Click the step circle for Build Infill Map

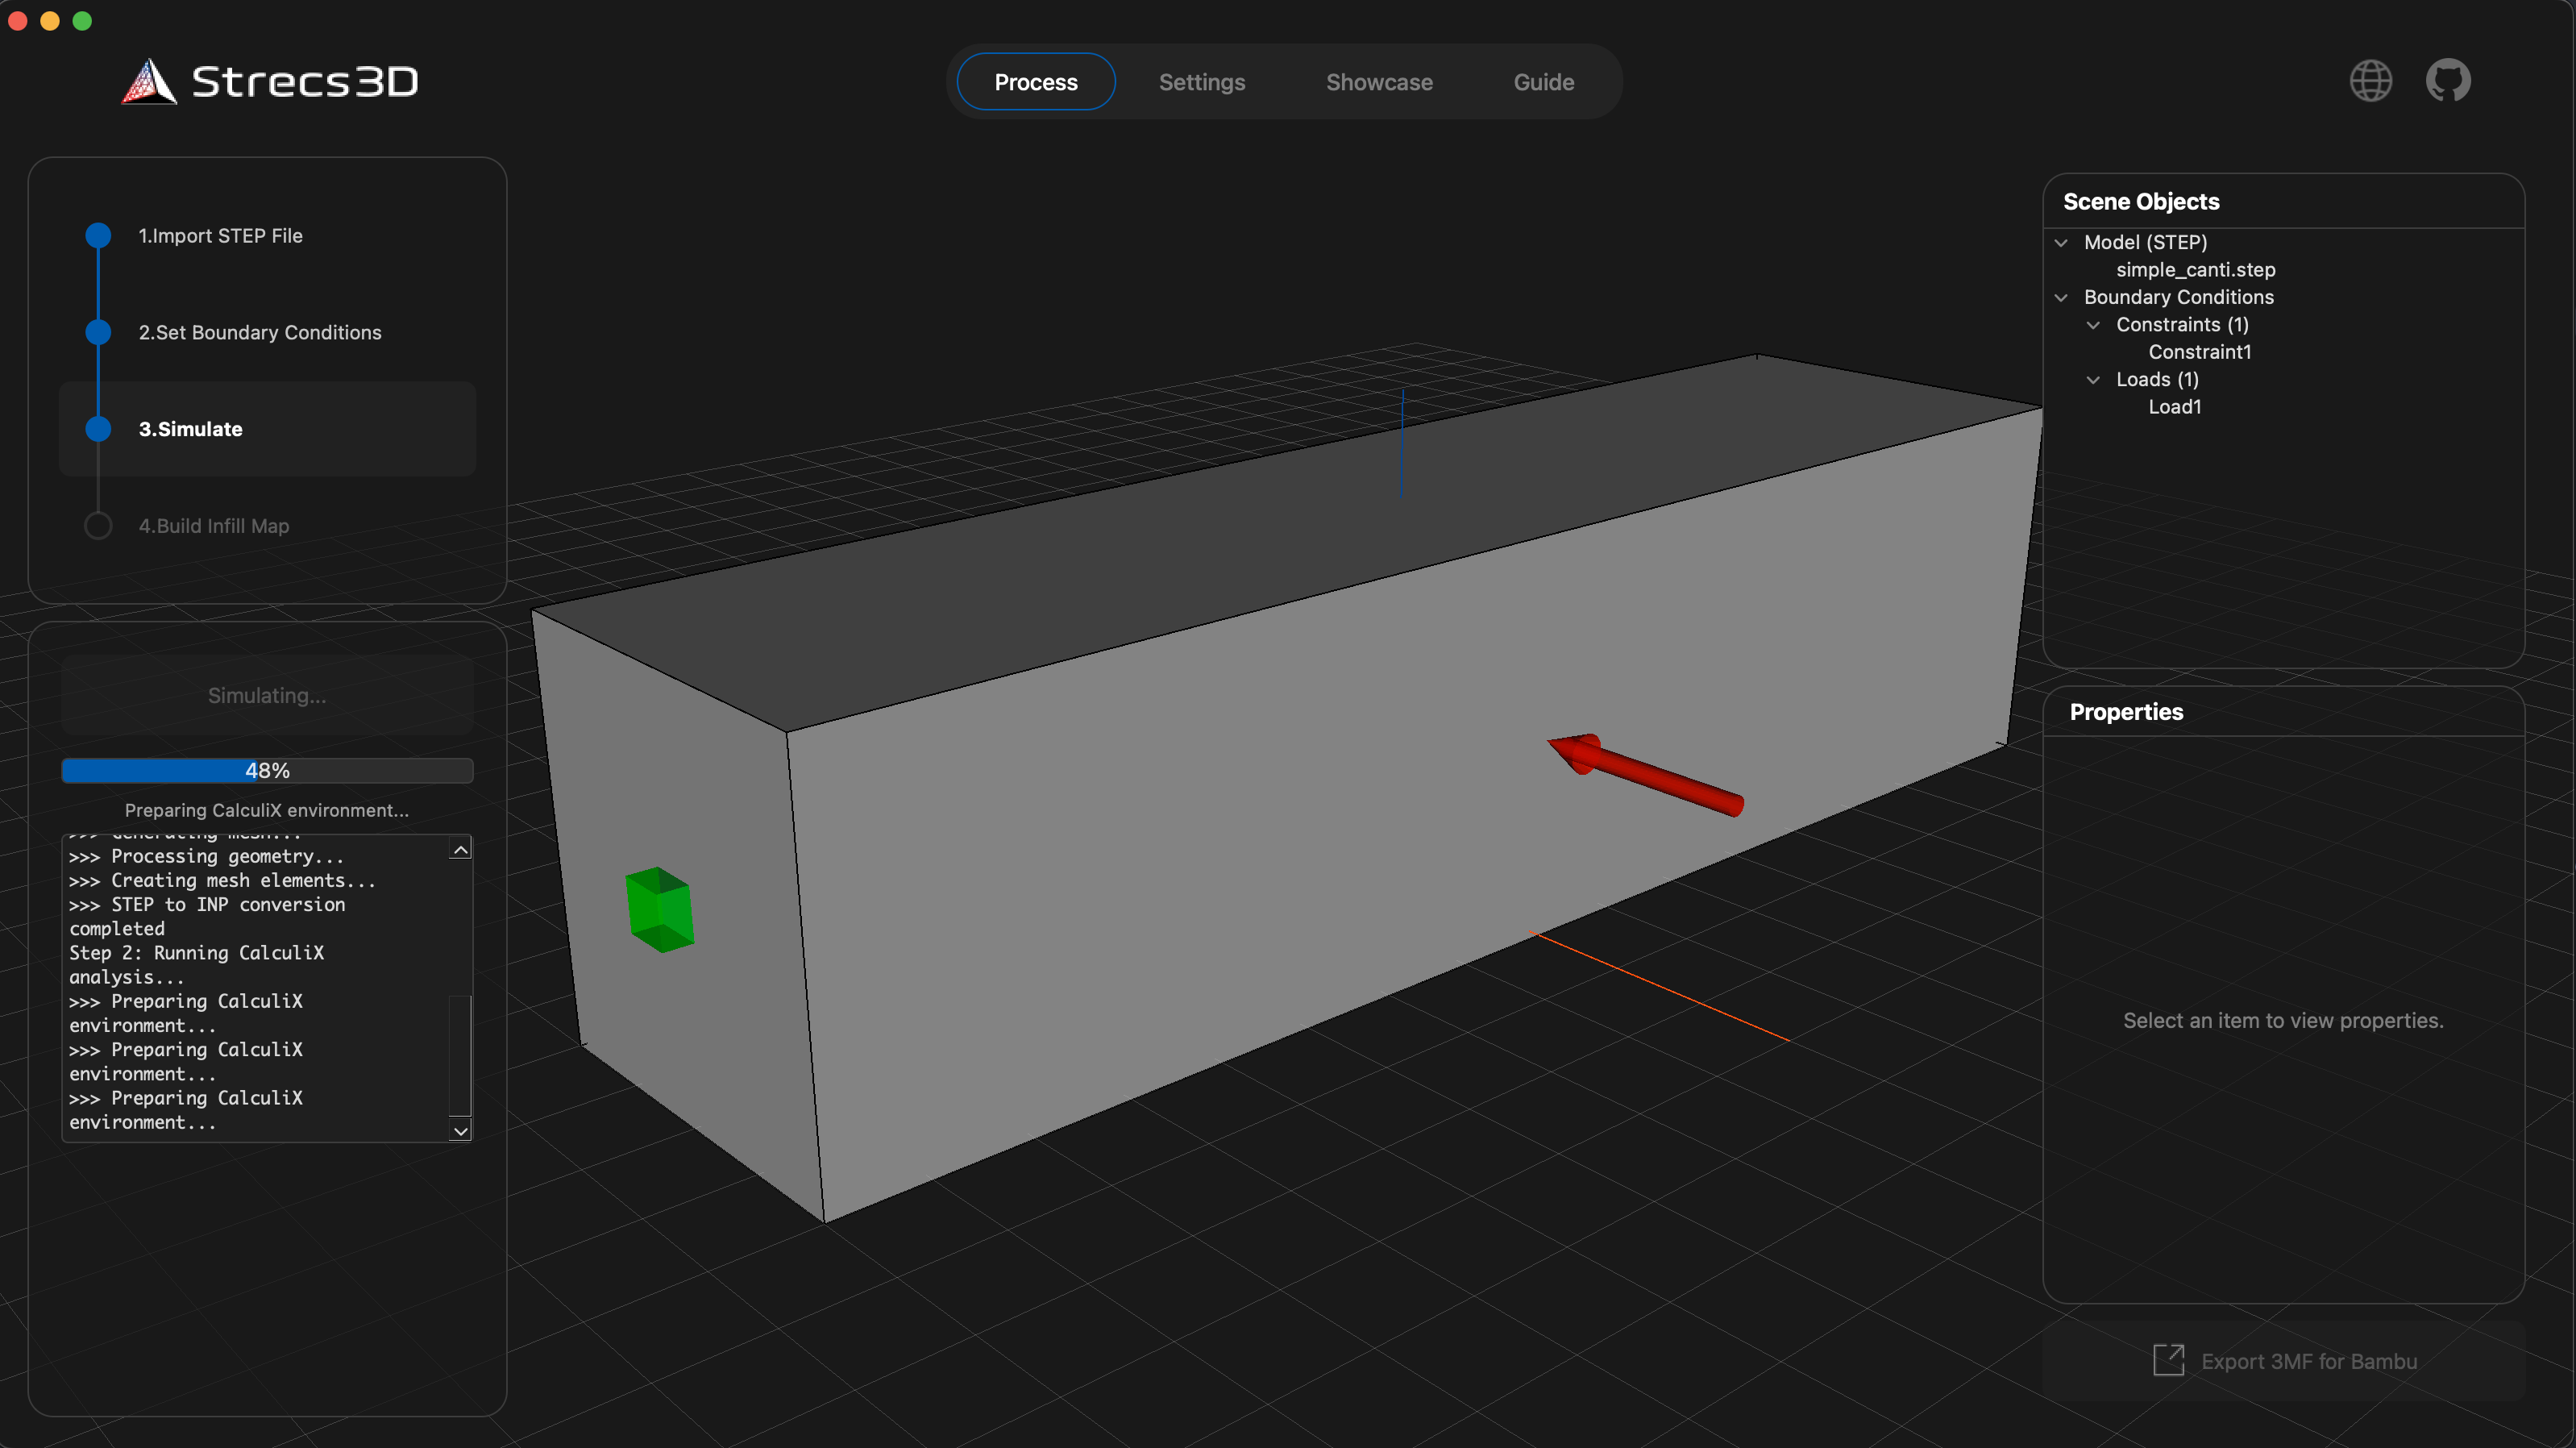[97, 525]
